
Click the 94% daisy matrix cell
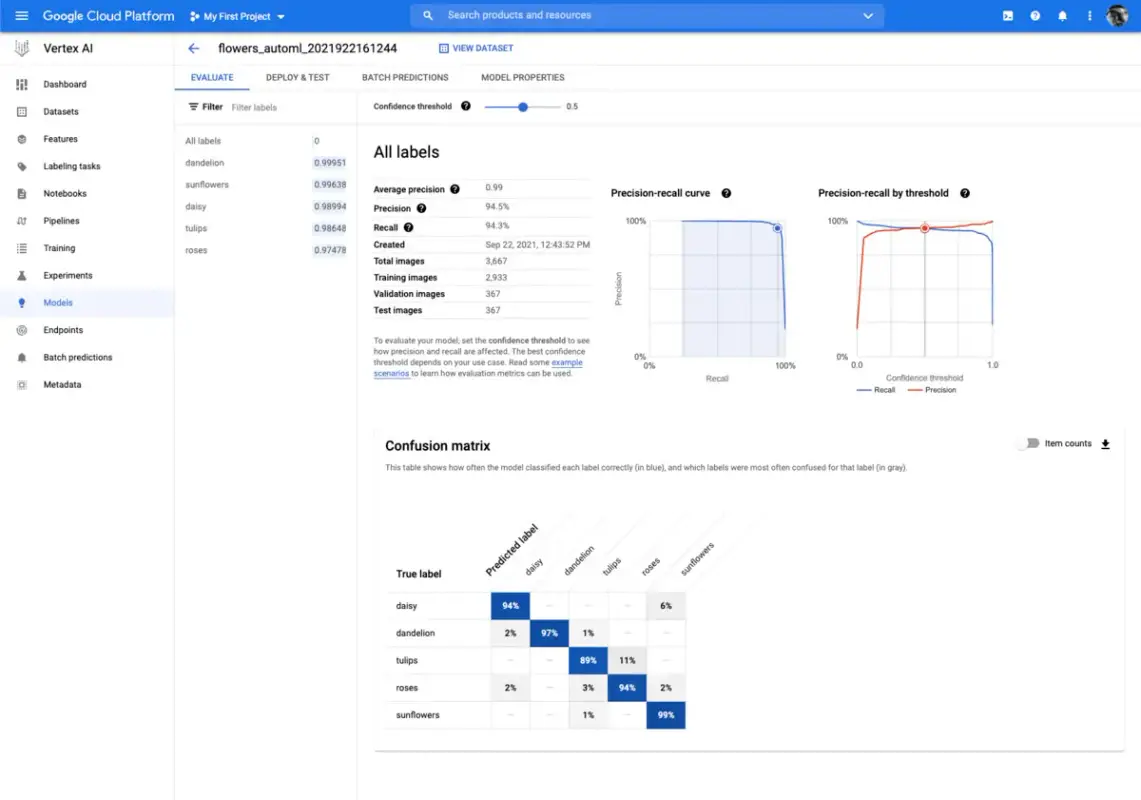point(510,606)
